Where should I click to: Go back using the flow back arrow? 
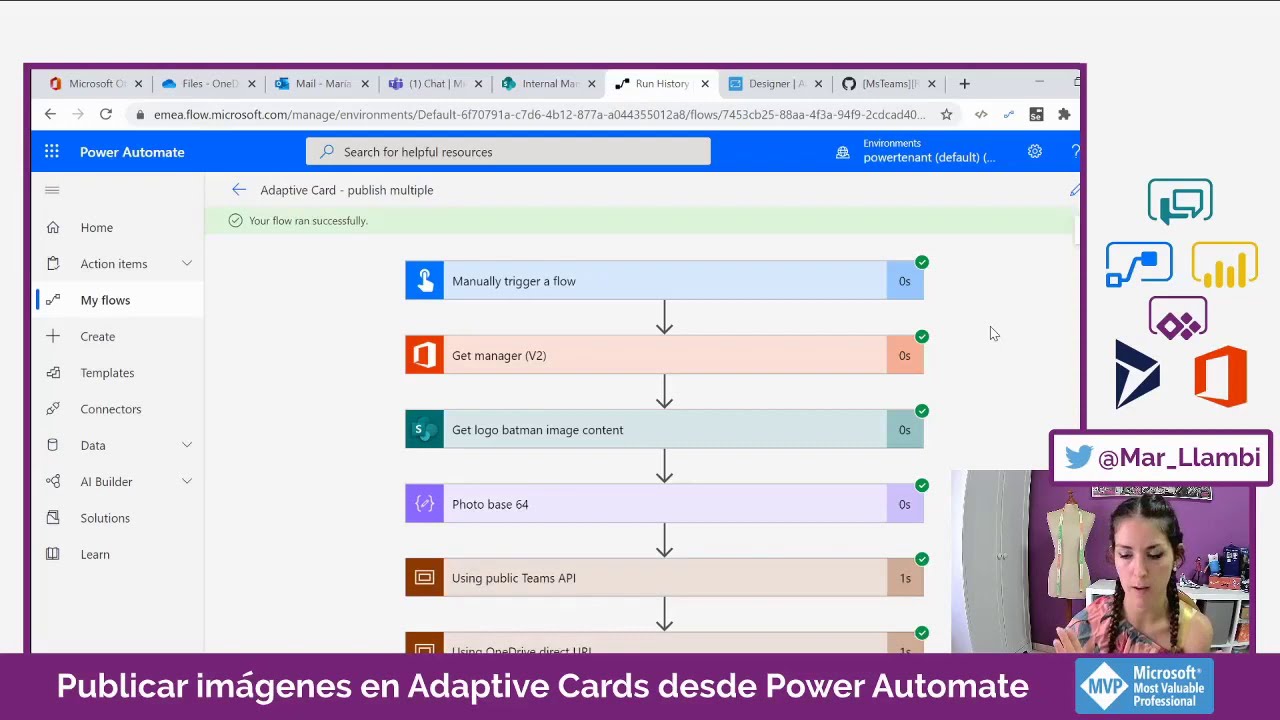(238, 190)
